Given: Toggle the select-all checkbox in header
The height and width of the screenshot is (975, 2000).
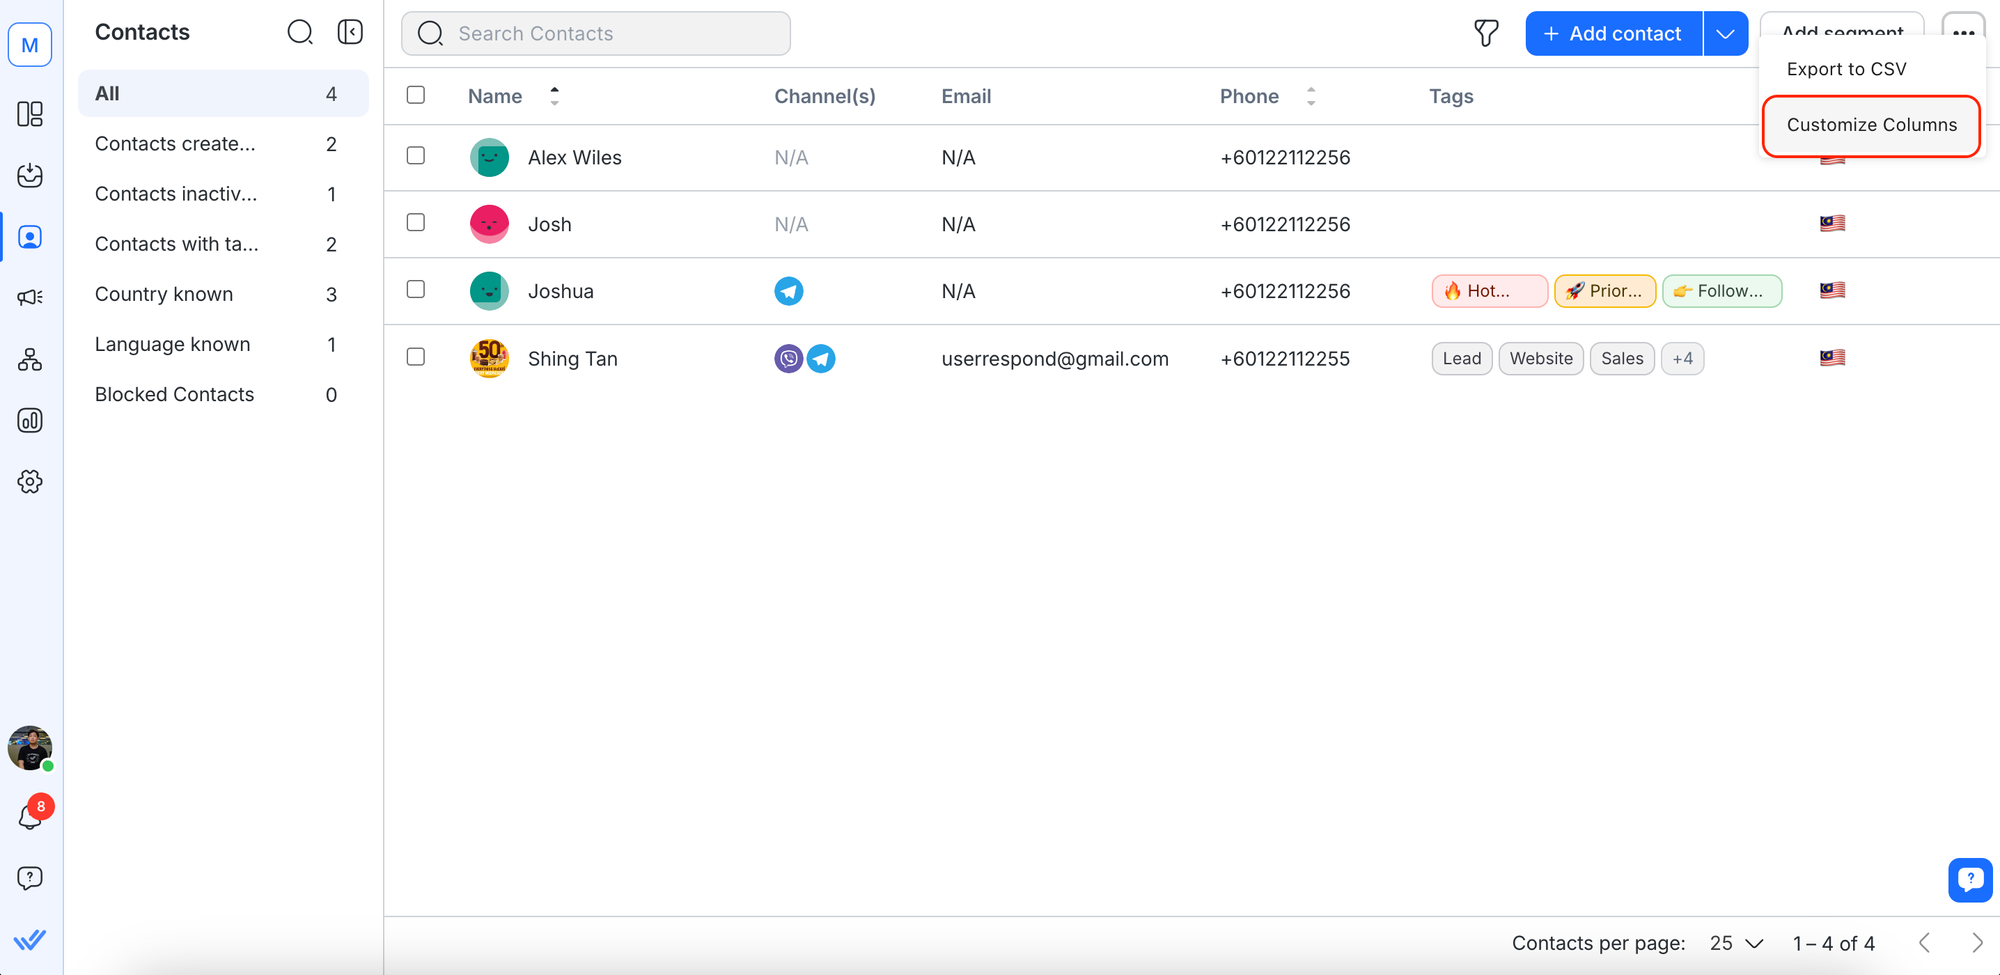Looking at the screenshot, I should 416,95.
